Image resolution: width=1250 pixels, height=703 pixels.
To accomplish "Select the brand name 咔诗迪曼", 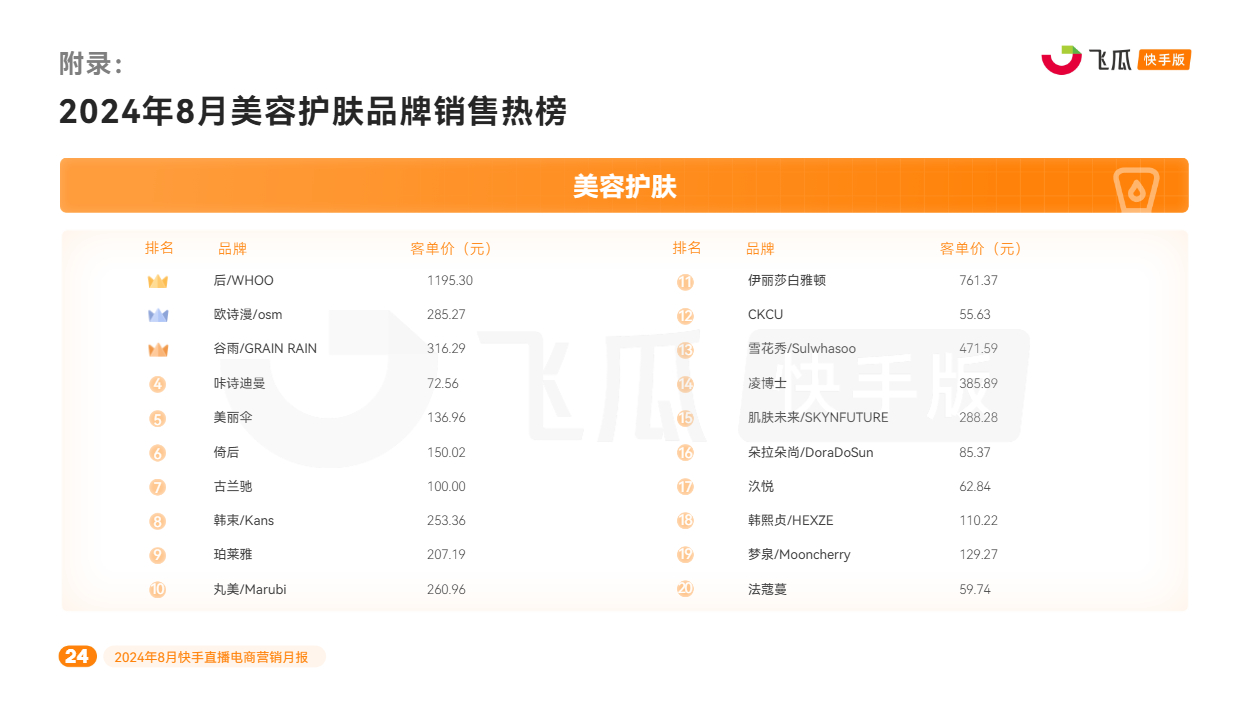I will tap(239, 383).
